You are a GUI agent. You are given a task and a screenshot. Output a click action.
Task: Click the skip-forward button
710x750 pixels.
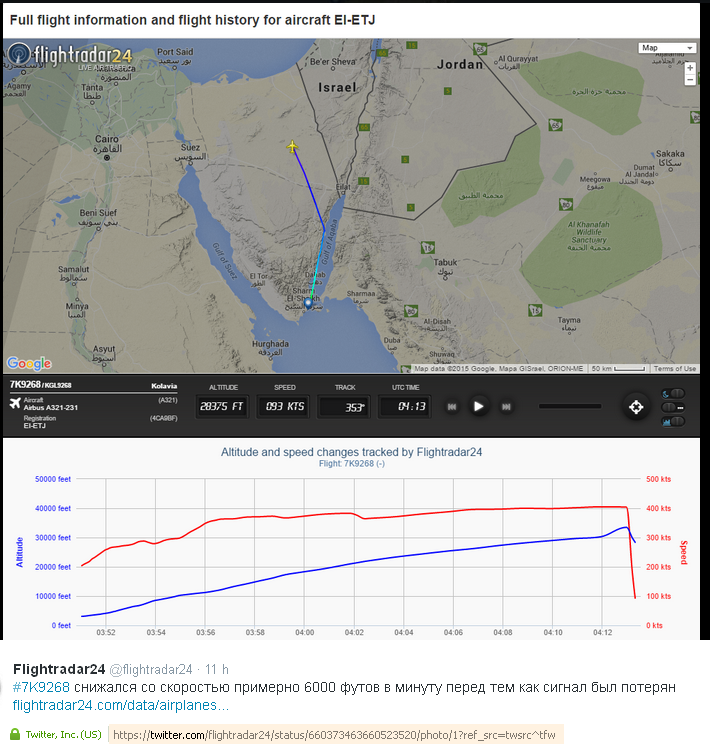[507, 406]
